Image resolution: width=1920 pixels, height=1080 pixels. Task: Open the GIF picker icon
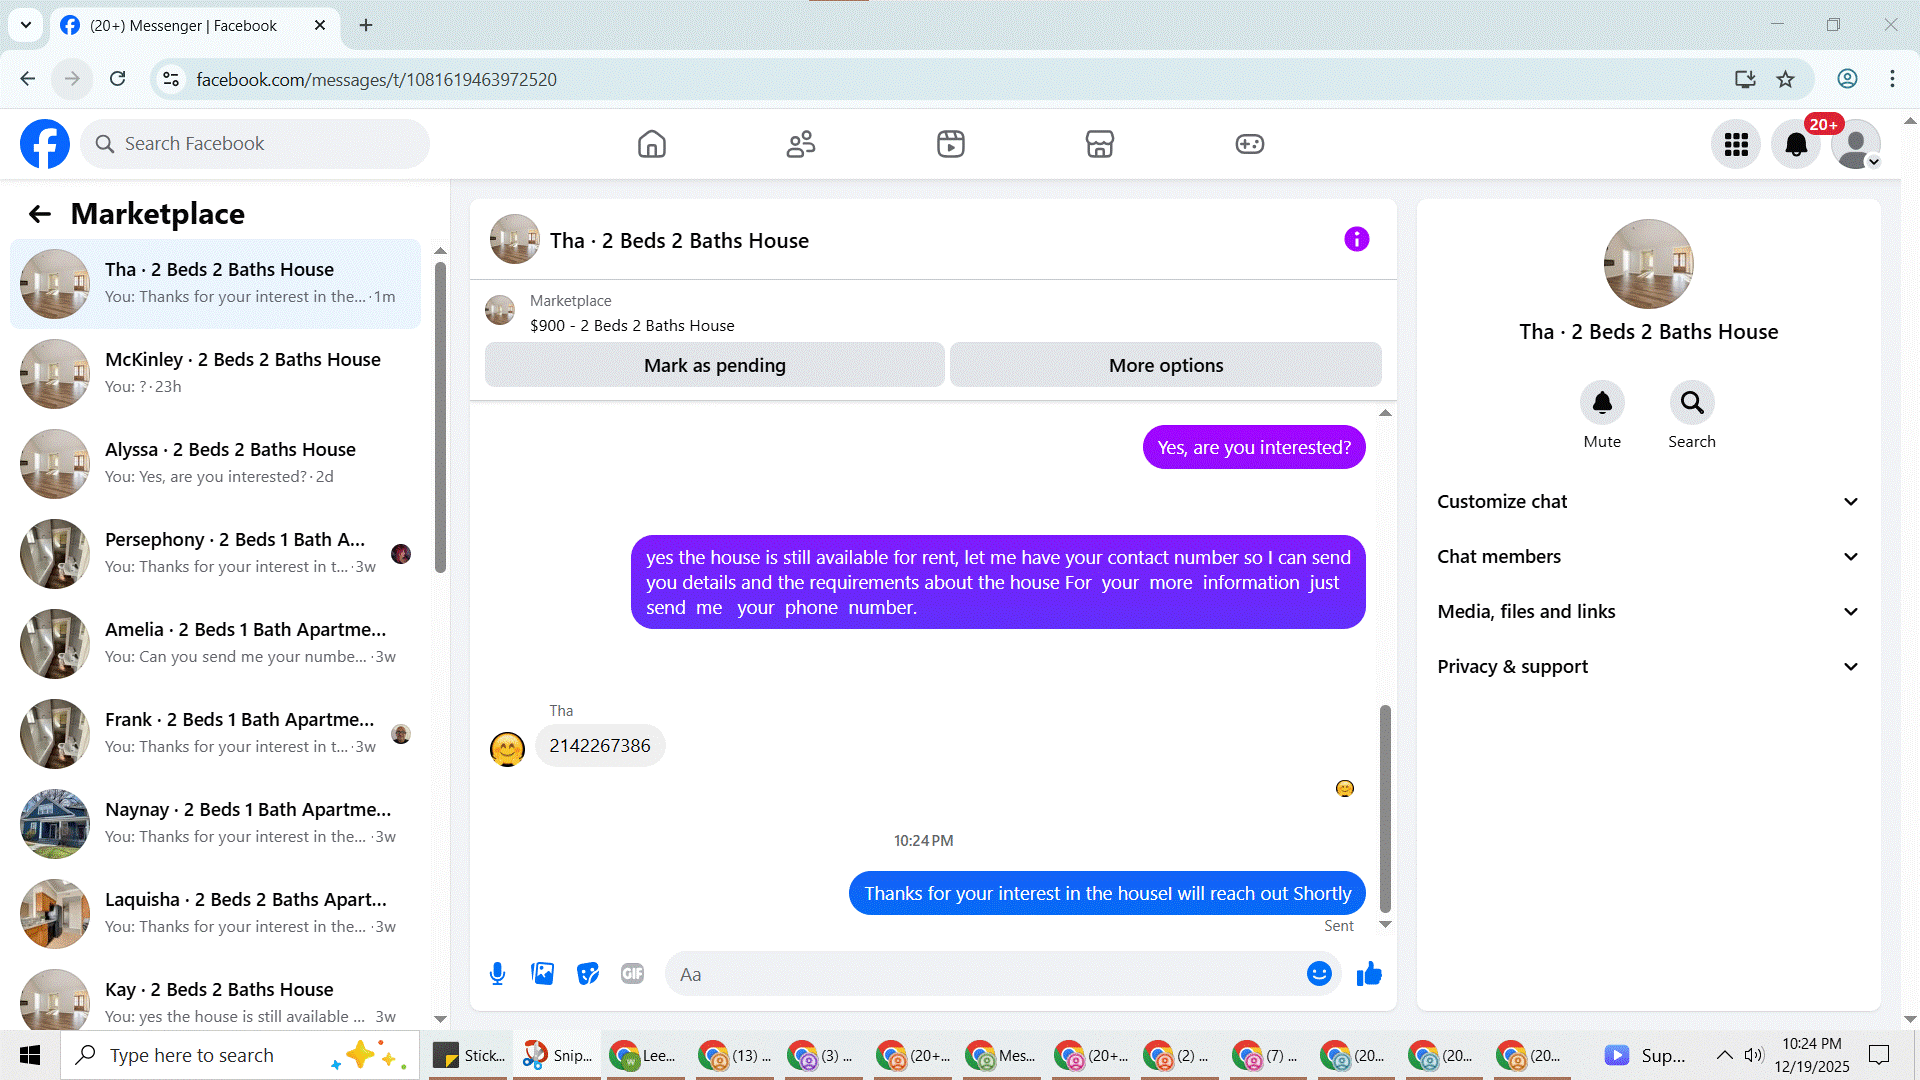[x=632, y=974]
